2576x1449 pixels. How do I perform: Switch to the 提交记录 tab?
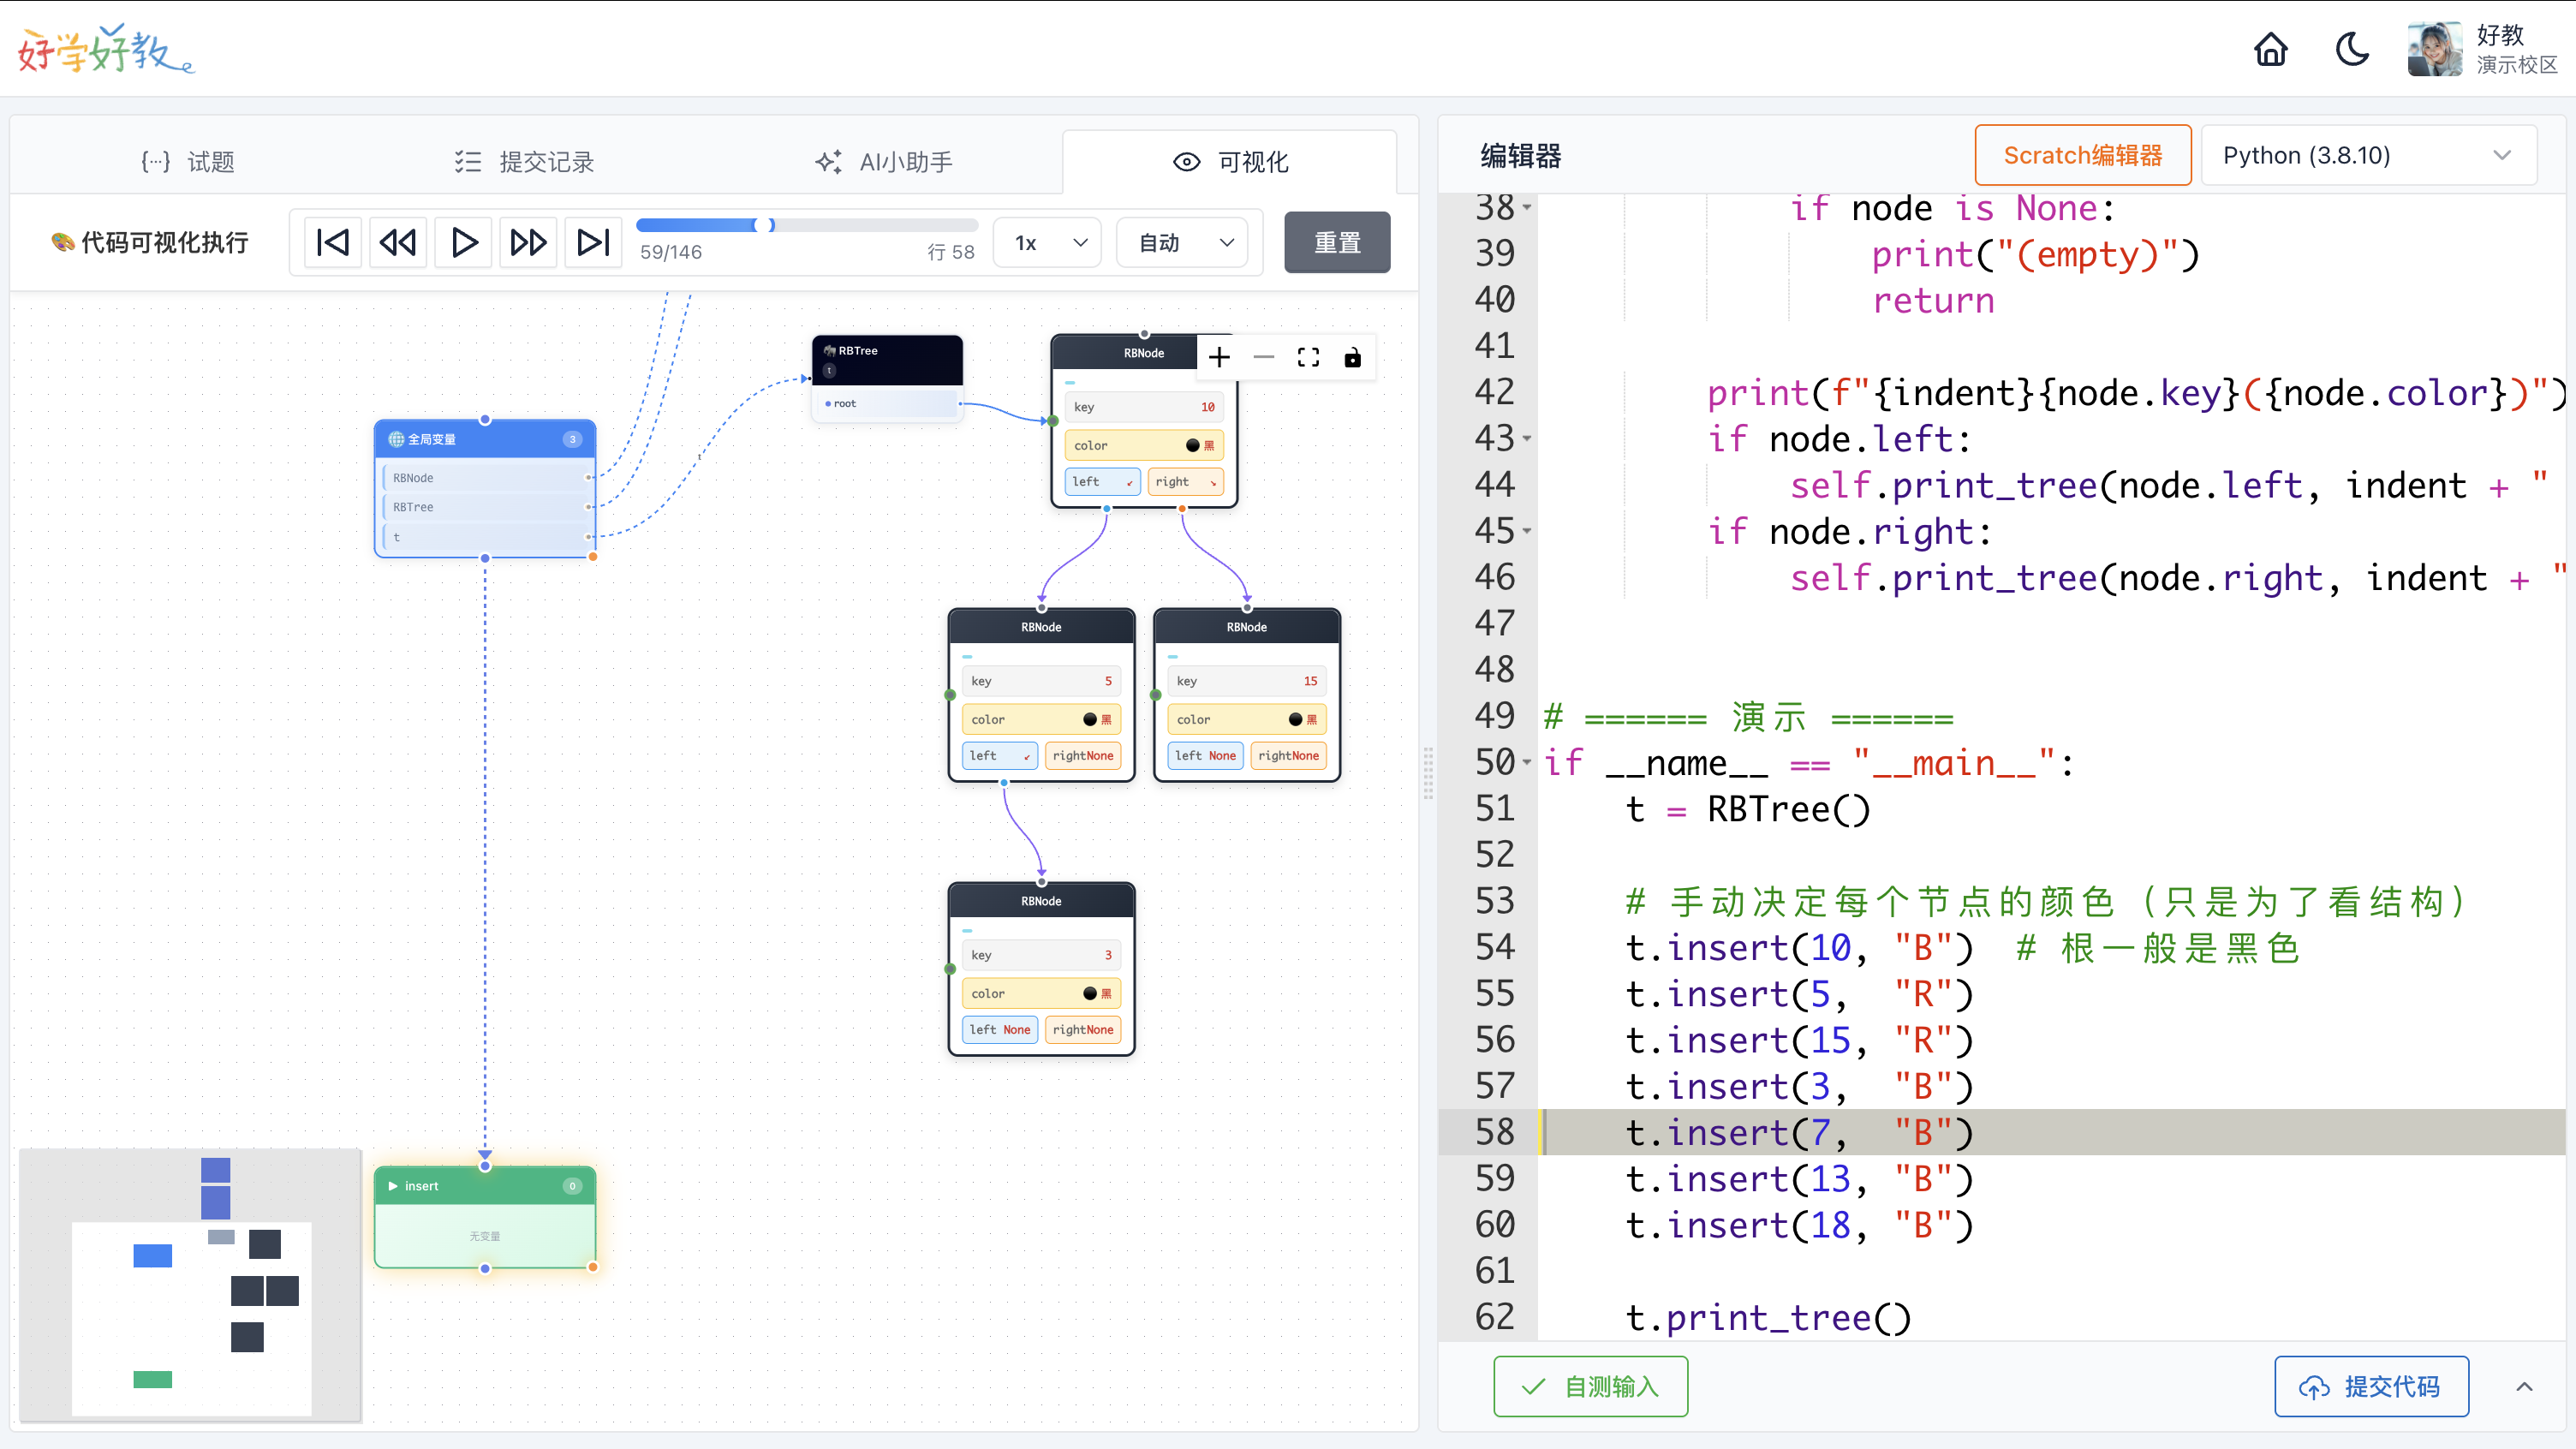[524, 162]
